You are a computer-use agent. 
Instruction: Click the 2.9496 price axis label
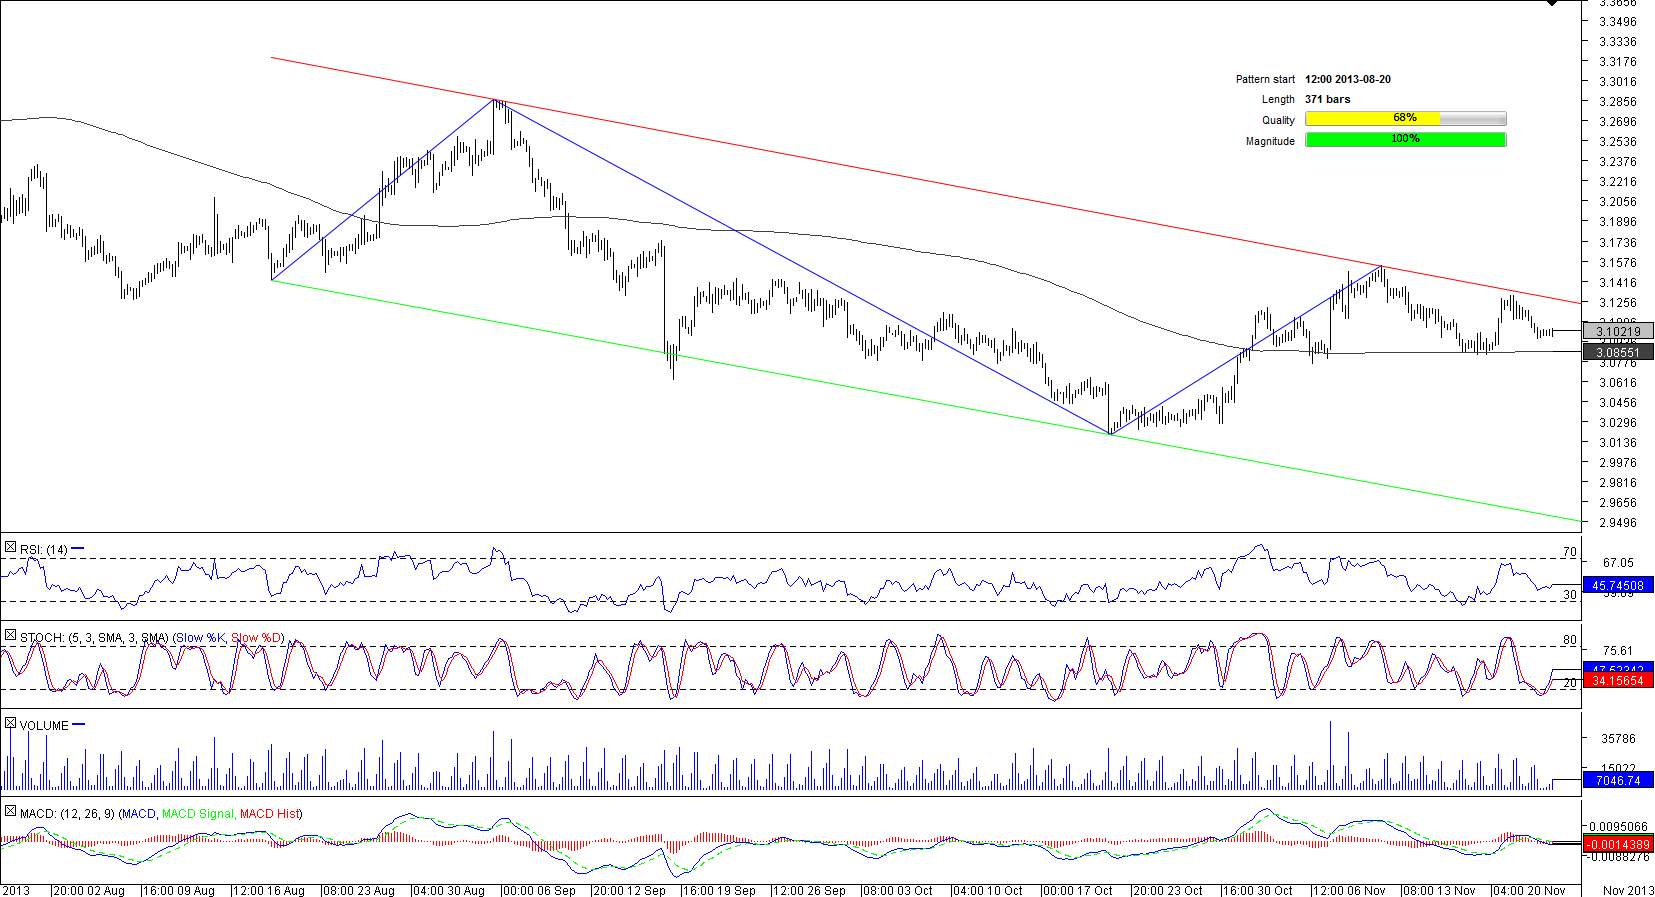1618,523
